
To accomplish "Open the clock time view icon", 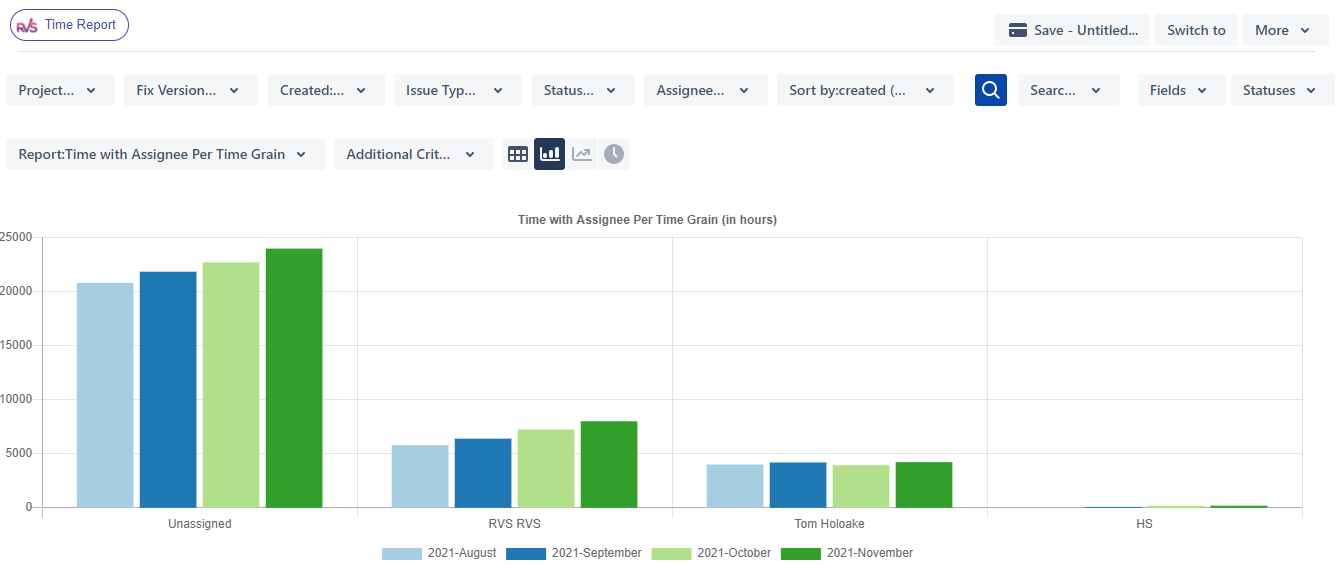I will click(x=613, y=154).
